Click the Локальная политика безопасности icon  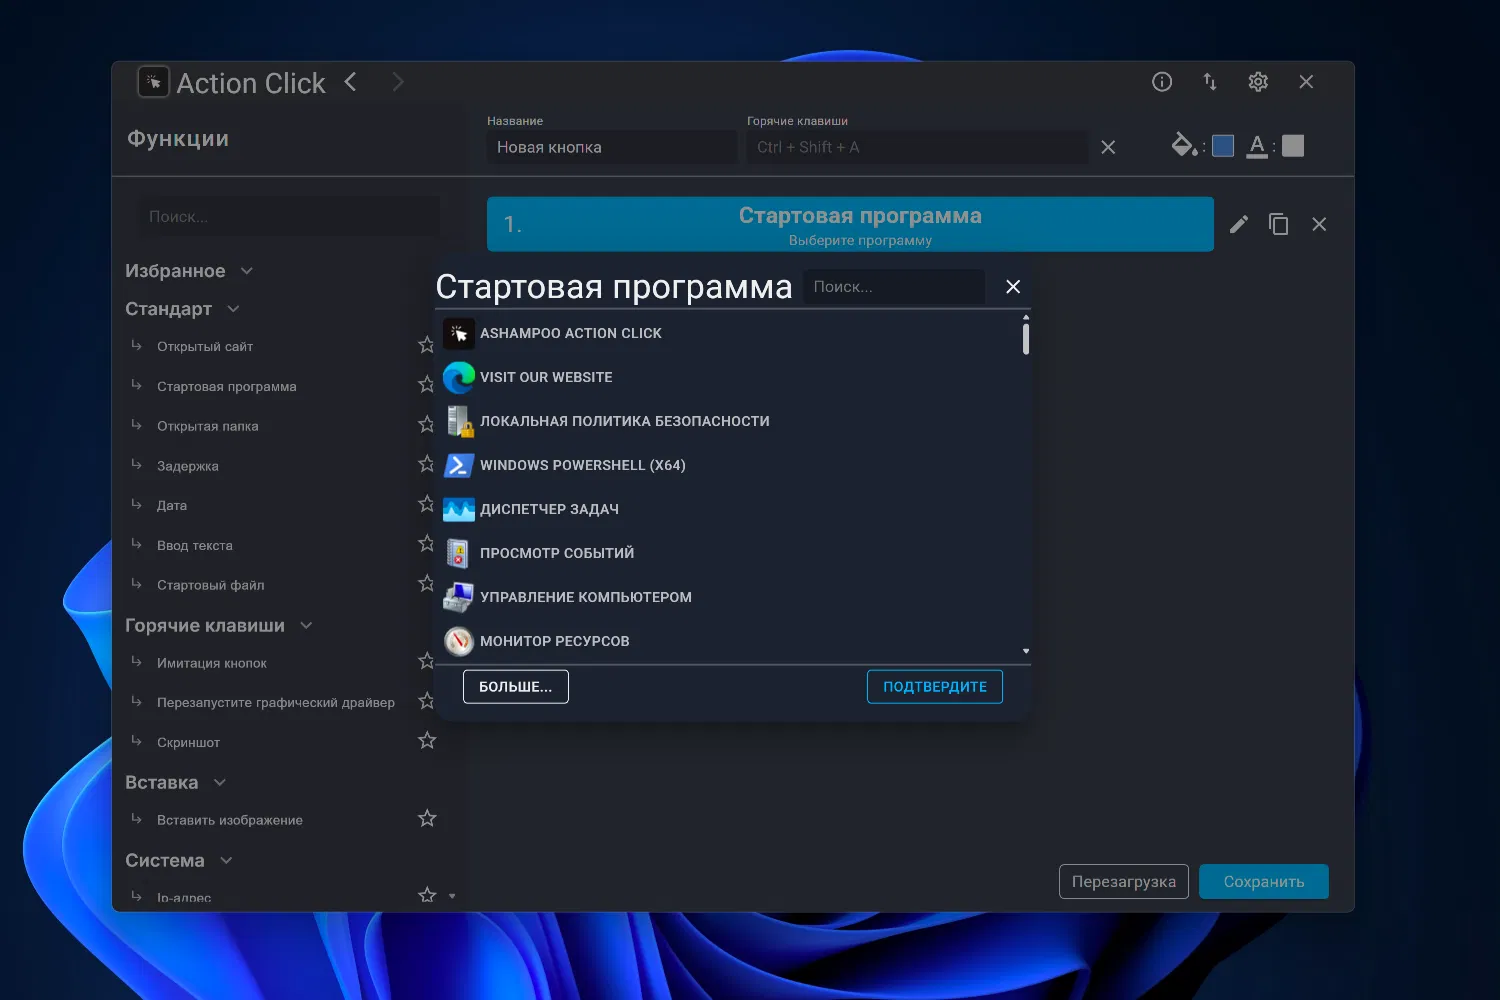pyautogui.click(x=459, y=422)
